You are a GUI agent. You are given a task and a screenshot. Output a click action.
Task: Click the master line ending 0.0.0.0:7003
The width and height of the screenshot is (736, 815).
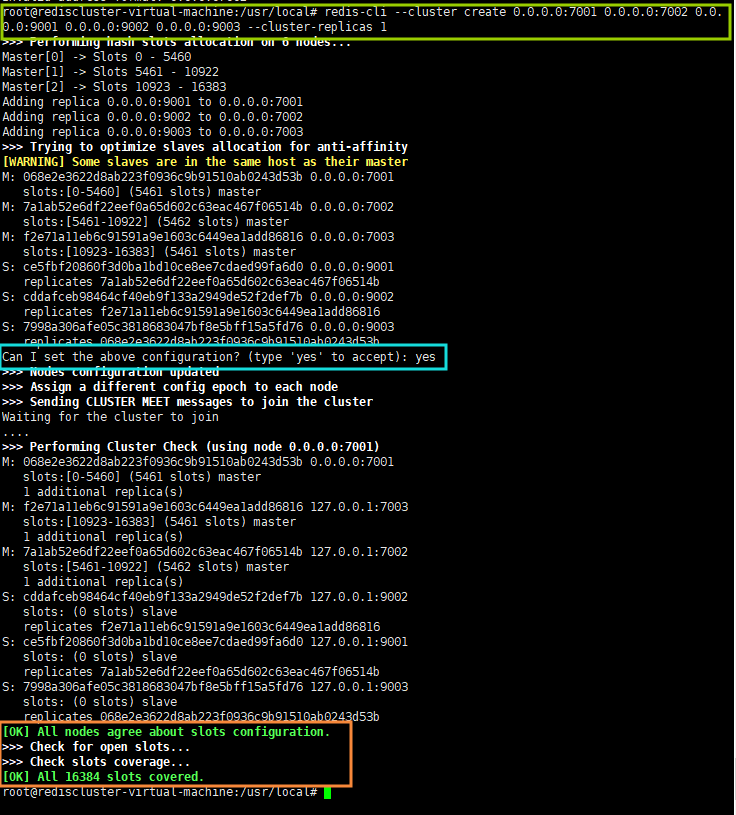(198, 237)
